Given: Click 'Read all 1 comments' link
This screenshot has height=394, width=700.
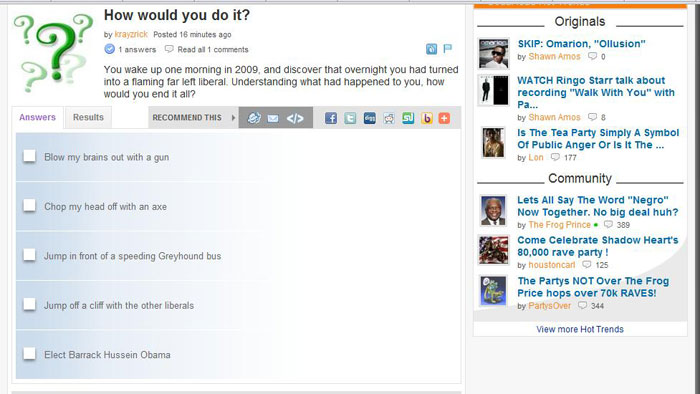Looking at the screenshot, I should pyautogui.click(x=212, y=50).
